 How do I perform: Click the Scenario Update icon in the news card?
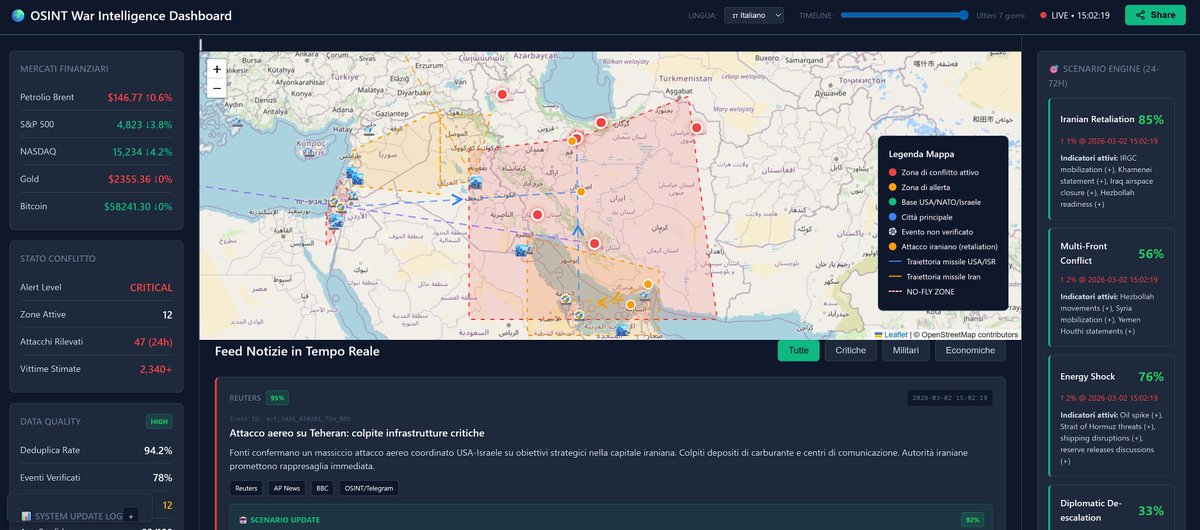[x=242, y=520]
